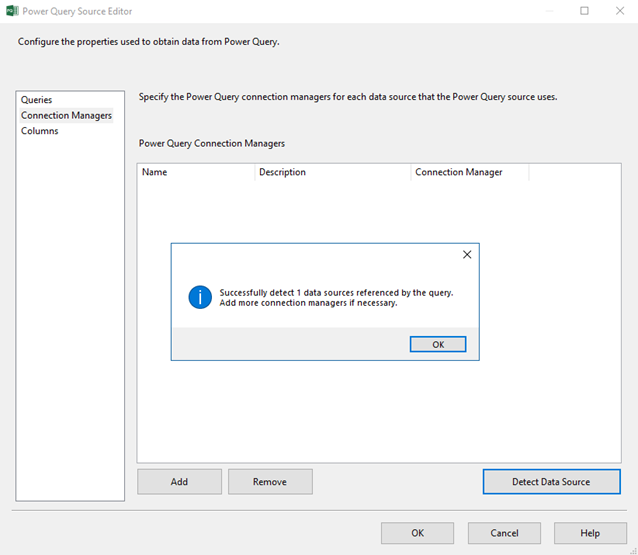Viewport: 638px width, 555px height.
Task: Confirm the message box with OK
Action: [x=438, y=344]
